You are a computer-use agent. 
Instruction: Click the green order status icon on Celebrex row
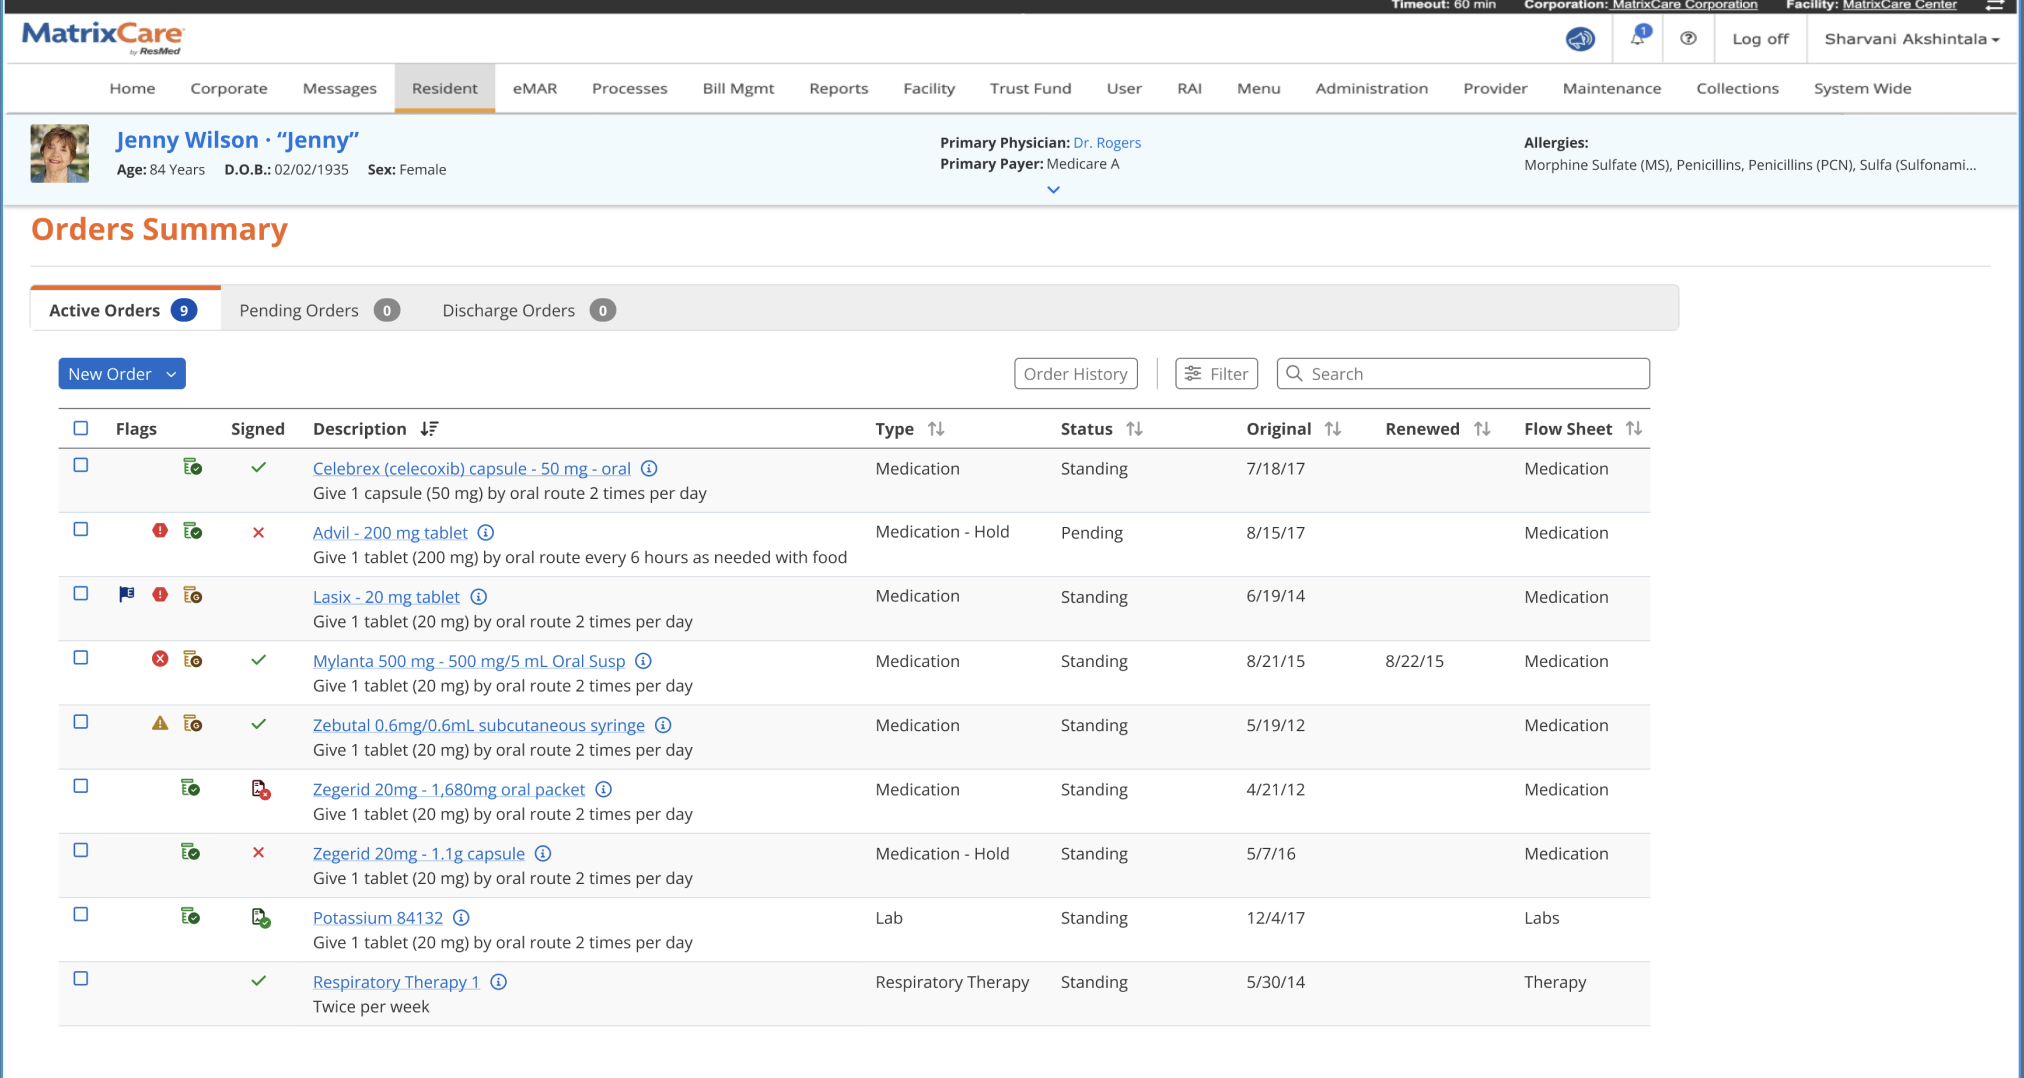193,467
